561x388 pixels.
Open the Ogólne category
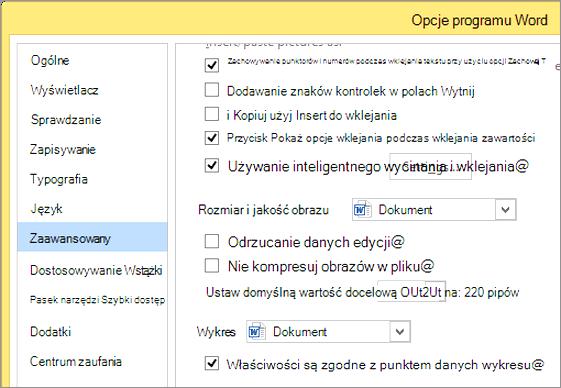[x=50, y=60]
